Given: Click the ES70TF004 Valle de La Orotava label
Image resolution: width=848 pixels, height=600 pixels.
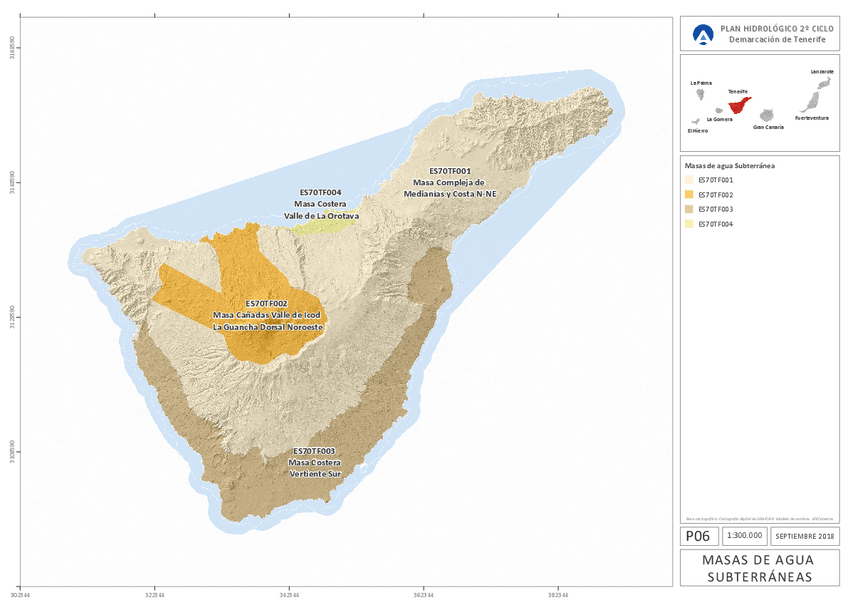Looking at the screenshot, I should 321,203.
